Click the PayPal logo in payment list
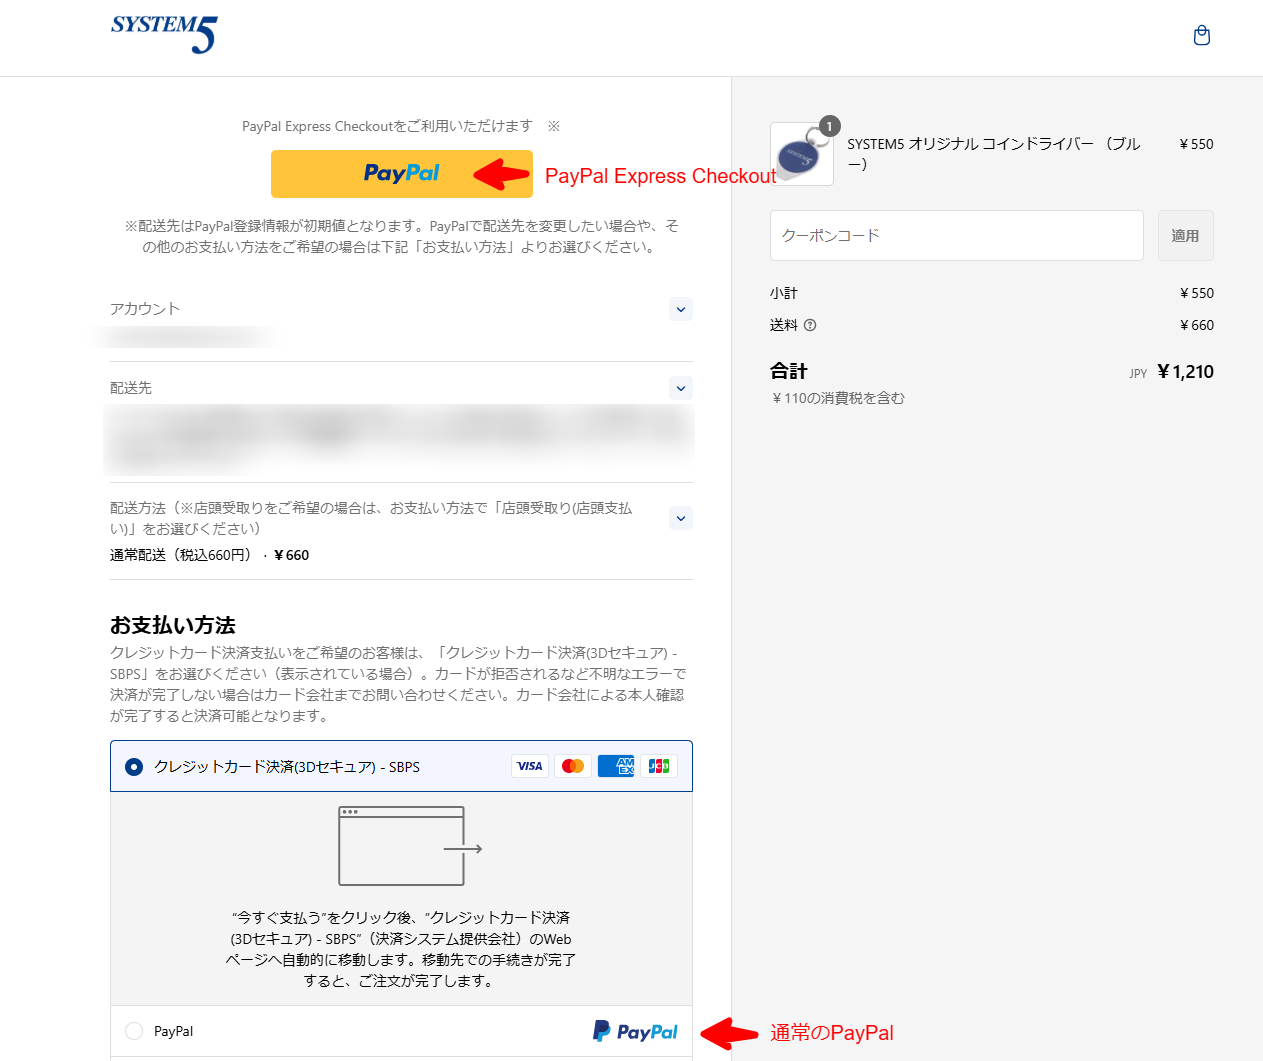1263x1061 pixels. tap(635, 1031)
